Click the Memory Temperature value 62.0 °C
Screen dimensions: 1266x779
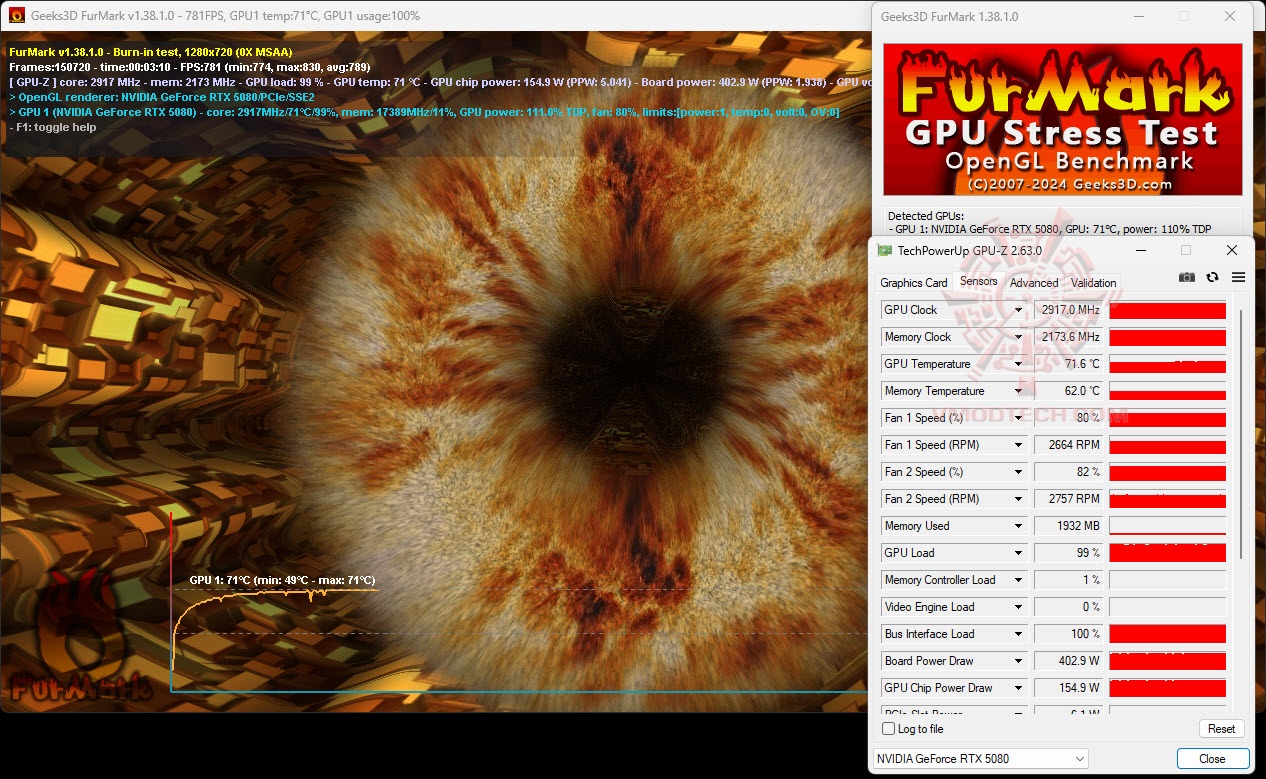1069,391
